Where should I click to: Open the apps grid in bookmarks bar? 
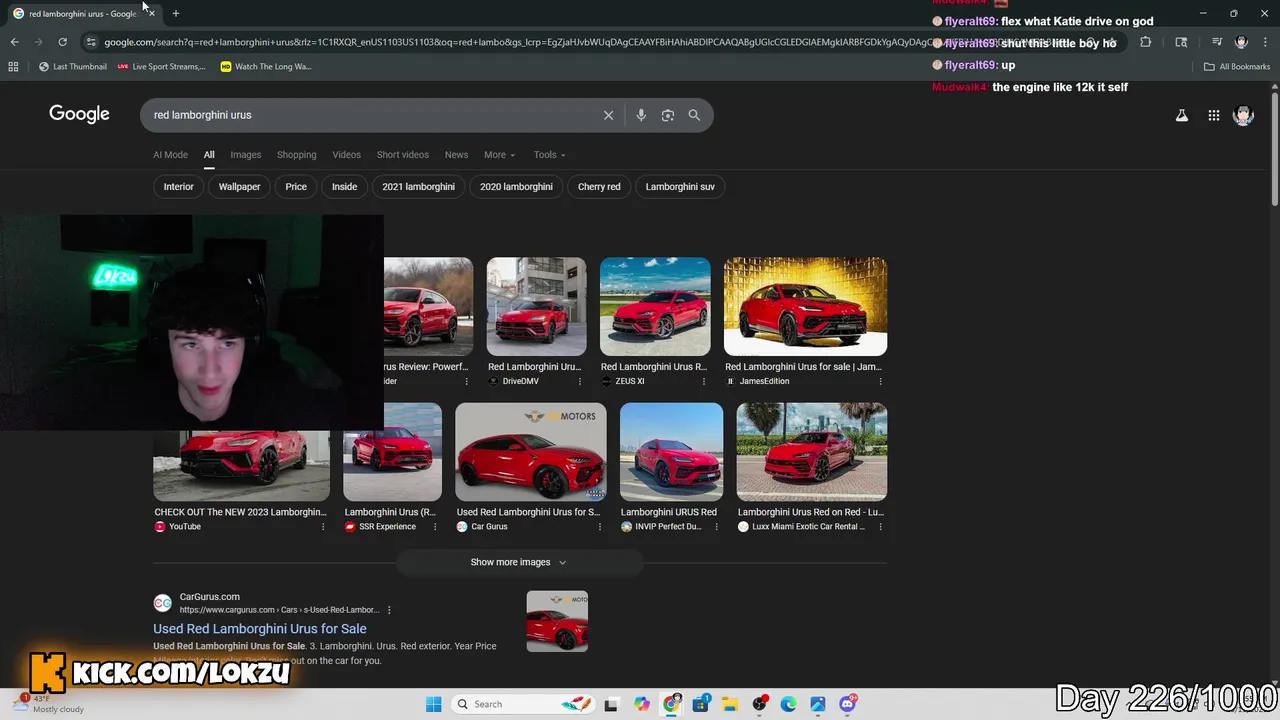(x=13, y=67)
